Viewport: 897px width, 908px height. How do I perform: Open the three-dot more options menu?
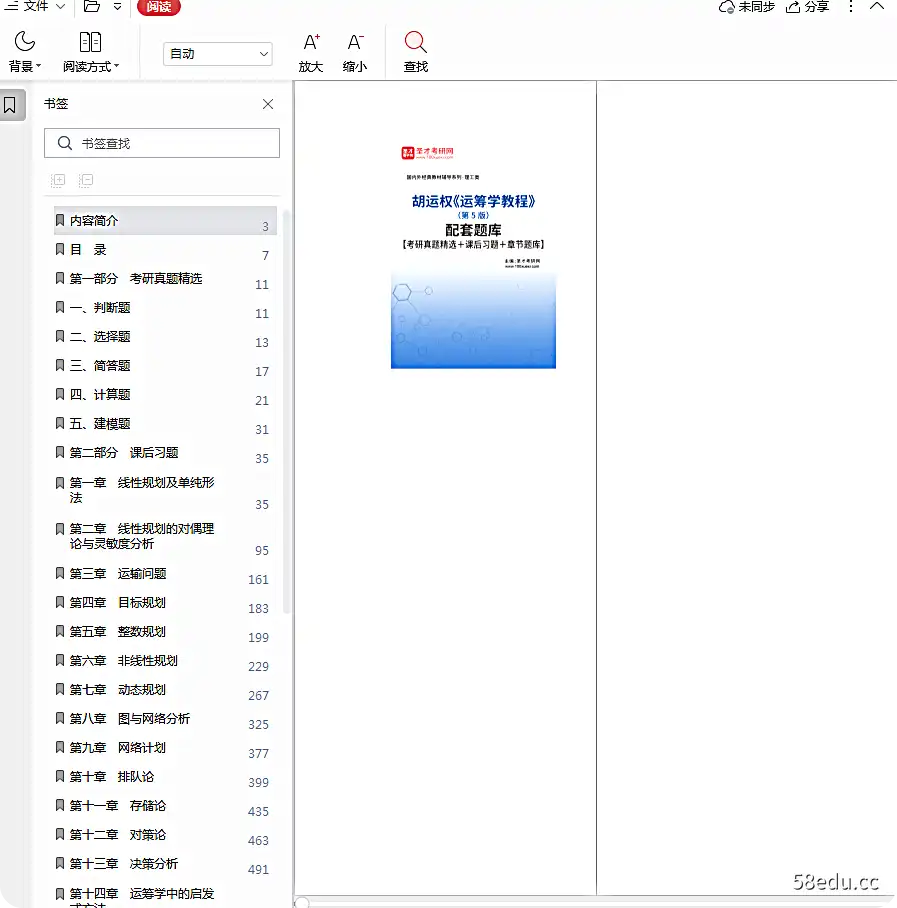(851, 6)
